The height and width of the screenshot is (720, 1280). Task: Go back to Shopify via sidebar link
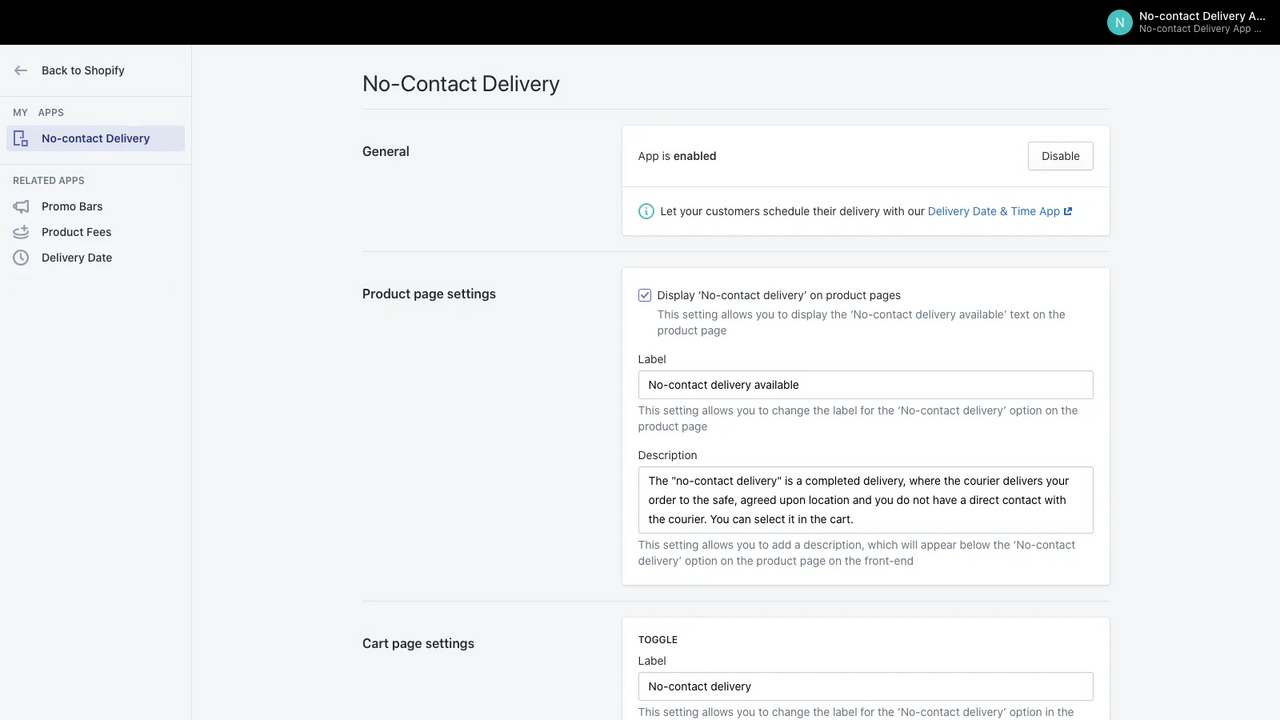point(83,70)
